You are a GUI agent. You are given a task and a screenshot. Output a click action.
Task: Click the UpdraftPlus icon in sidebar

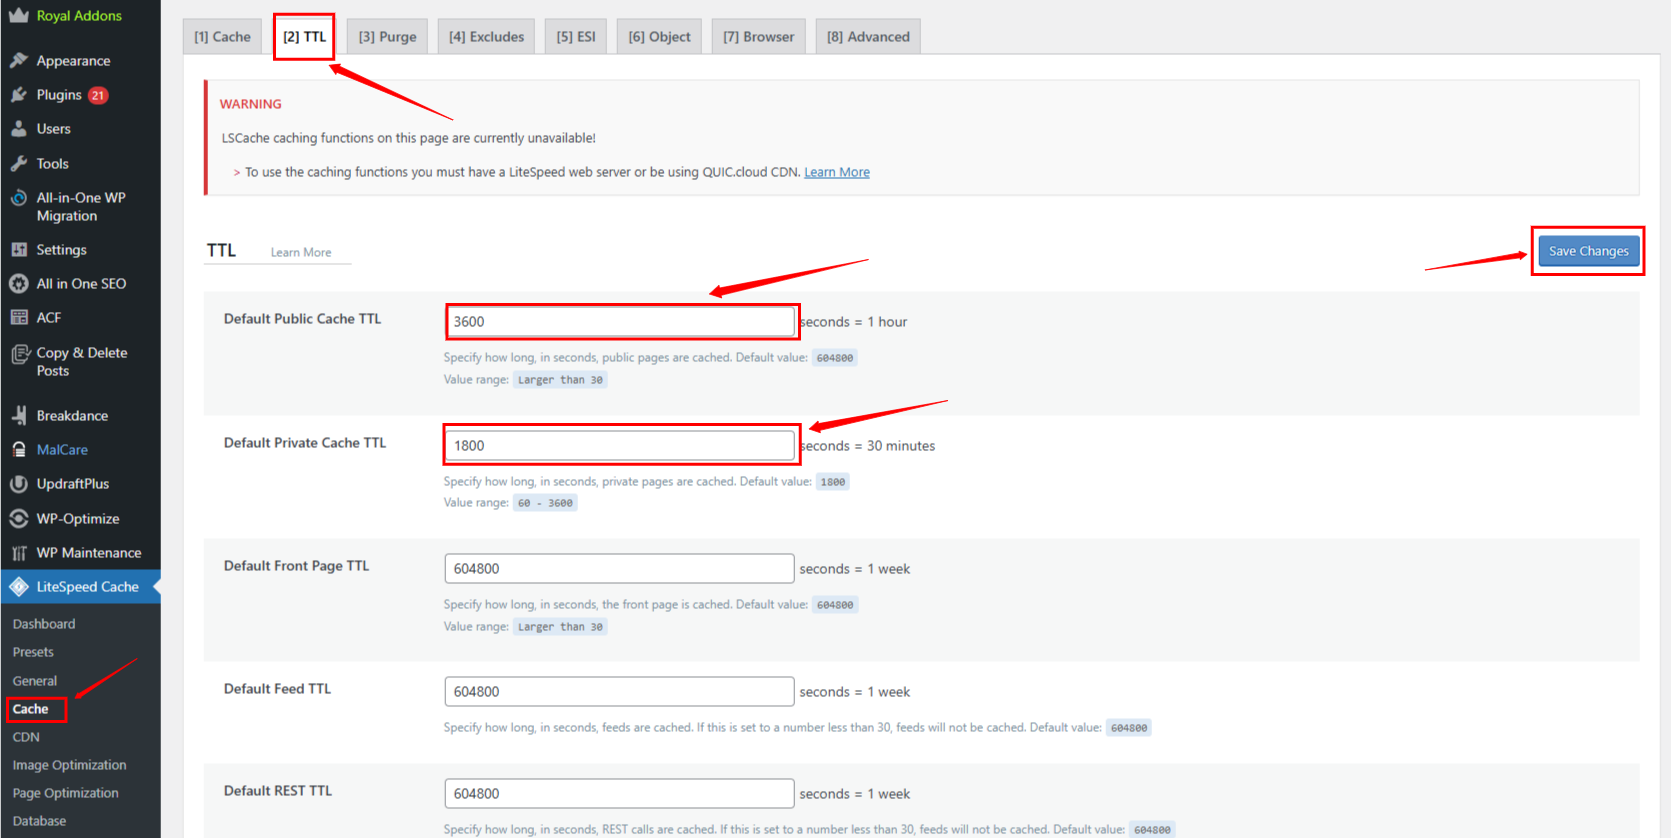point(18,484)
